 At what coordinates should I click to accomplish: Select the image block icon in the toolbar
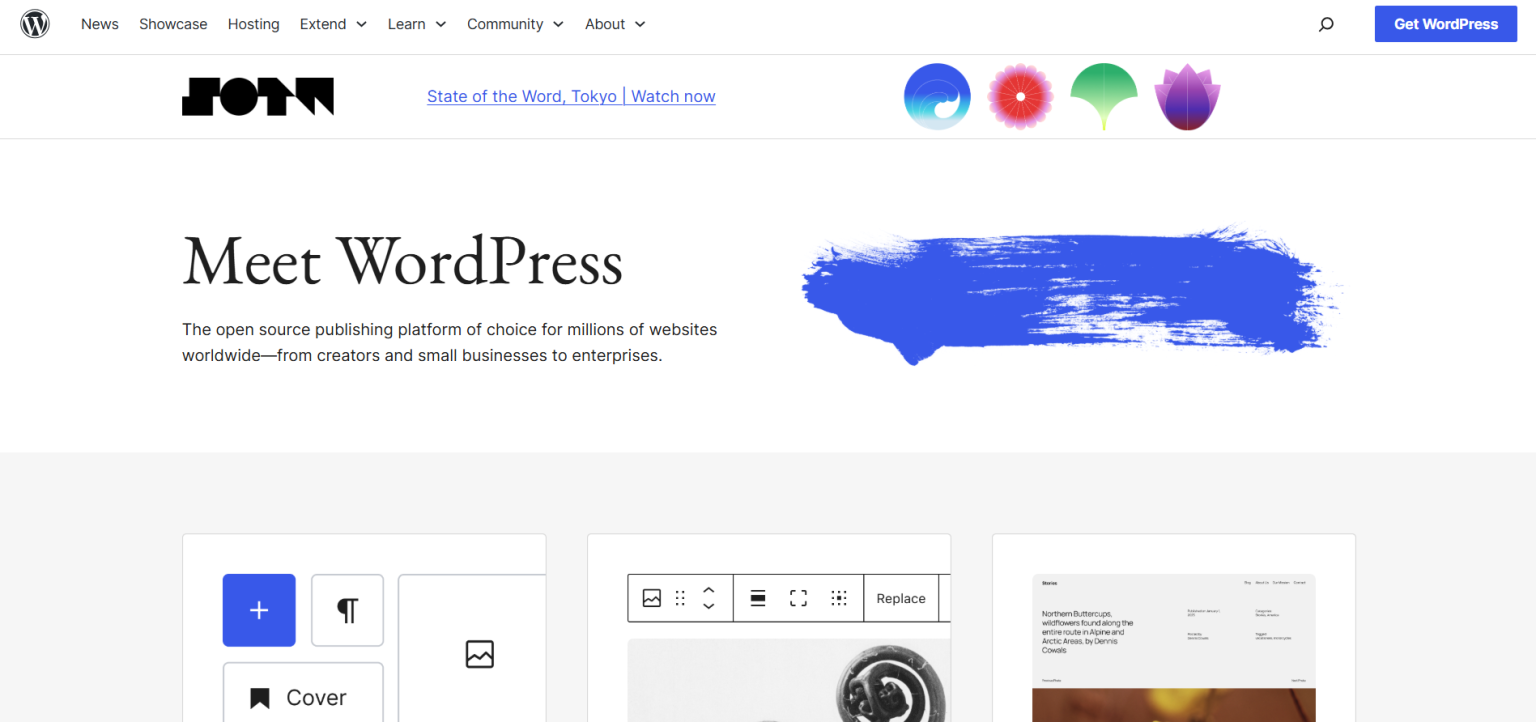(651, 598)
